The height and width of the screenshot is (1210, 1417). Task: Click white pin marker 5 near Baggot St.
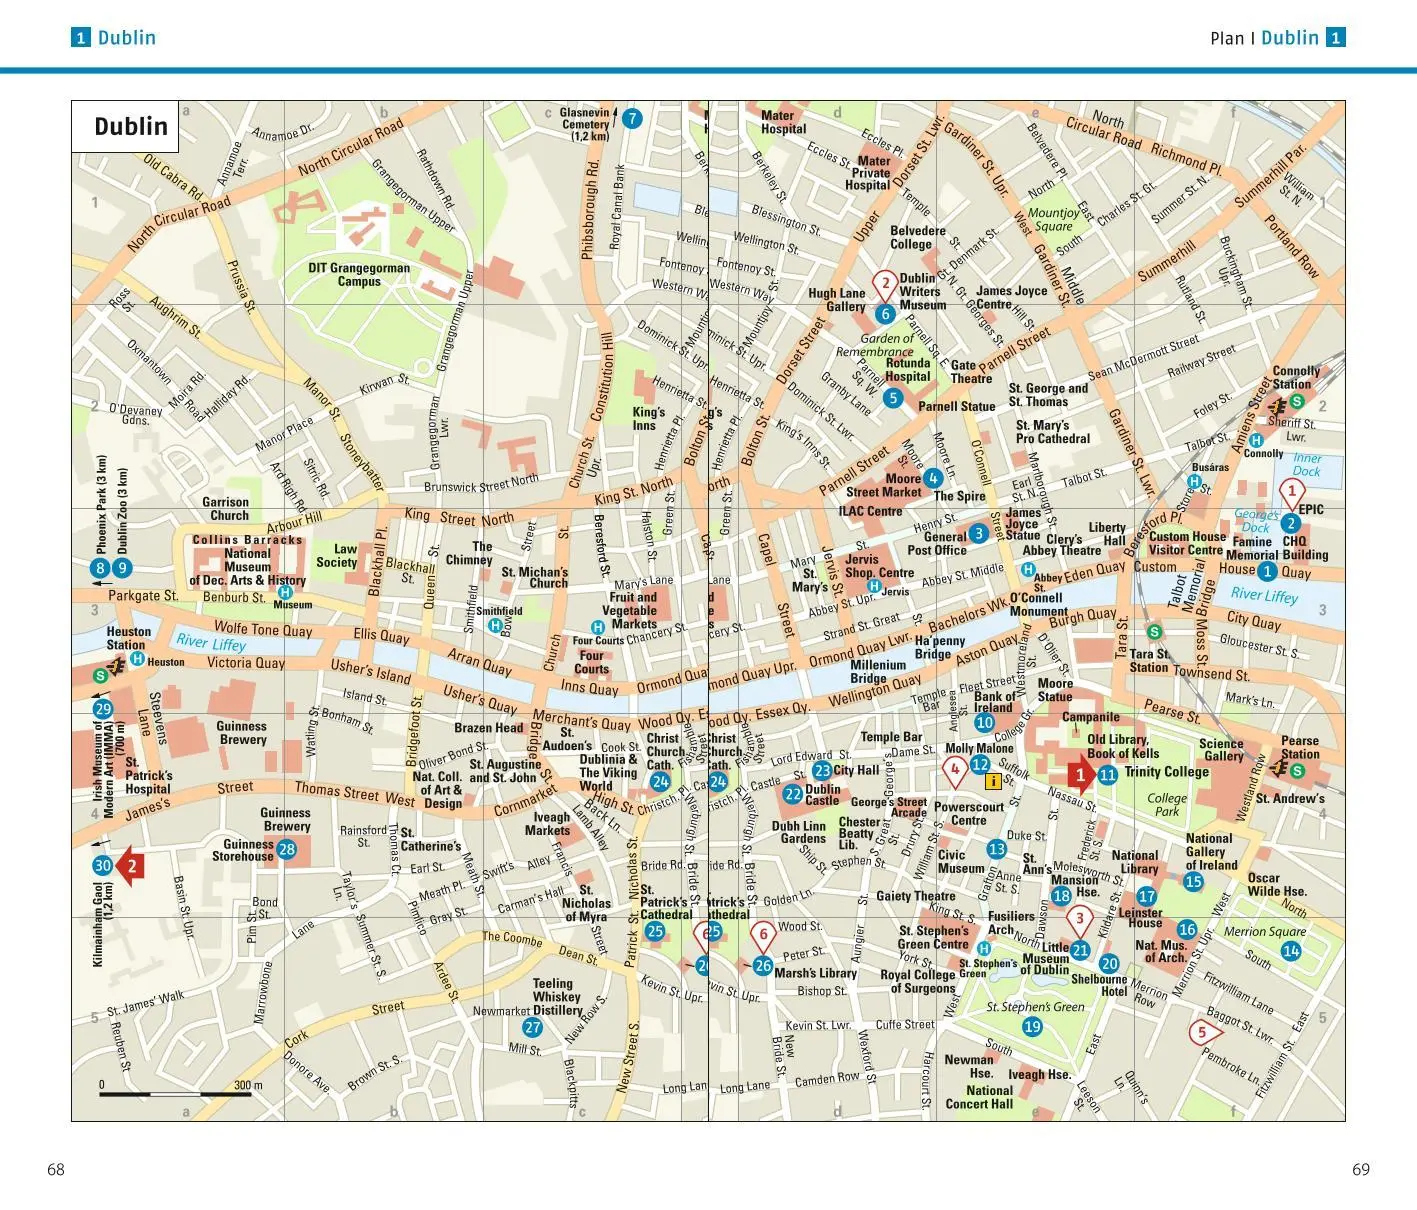(x=1202, y=1033)
